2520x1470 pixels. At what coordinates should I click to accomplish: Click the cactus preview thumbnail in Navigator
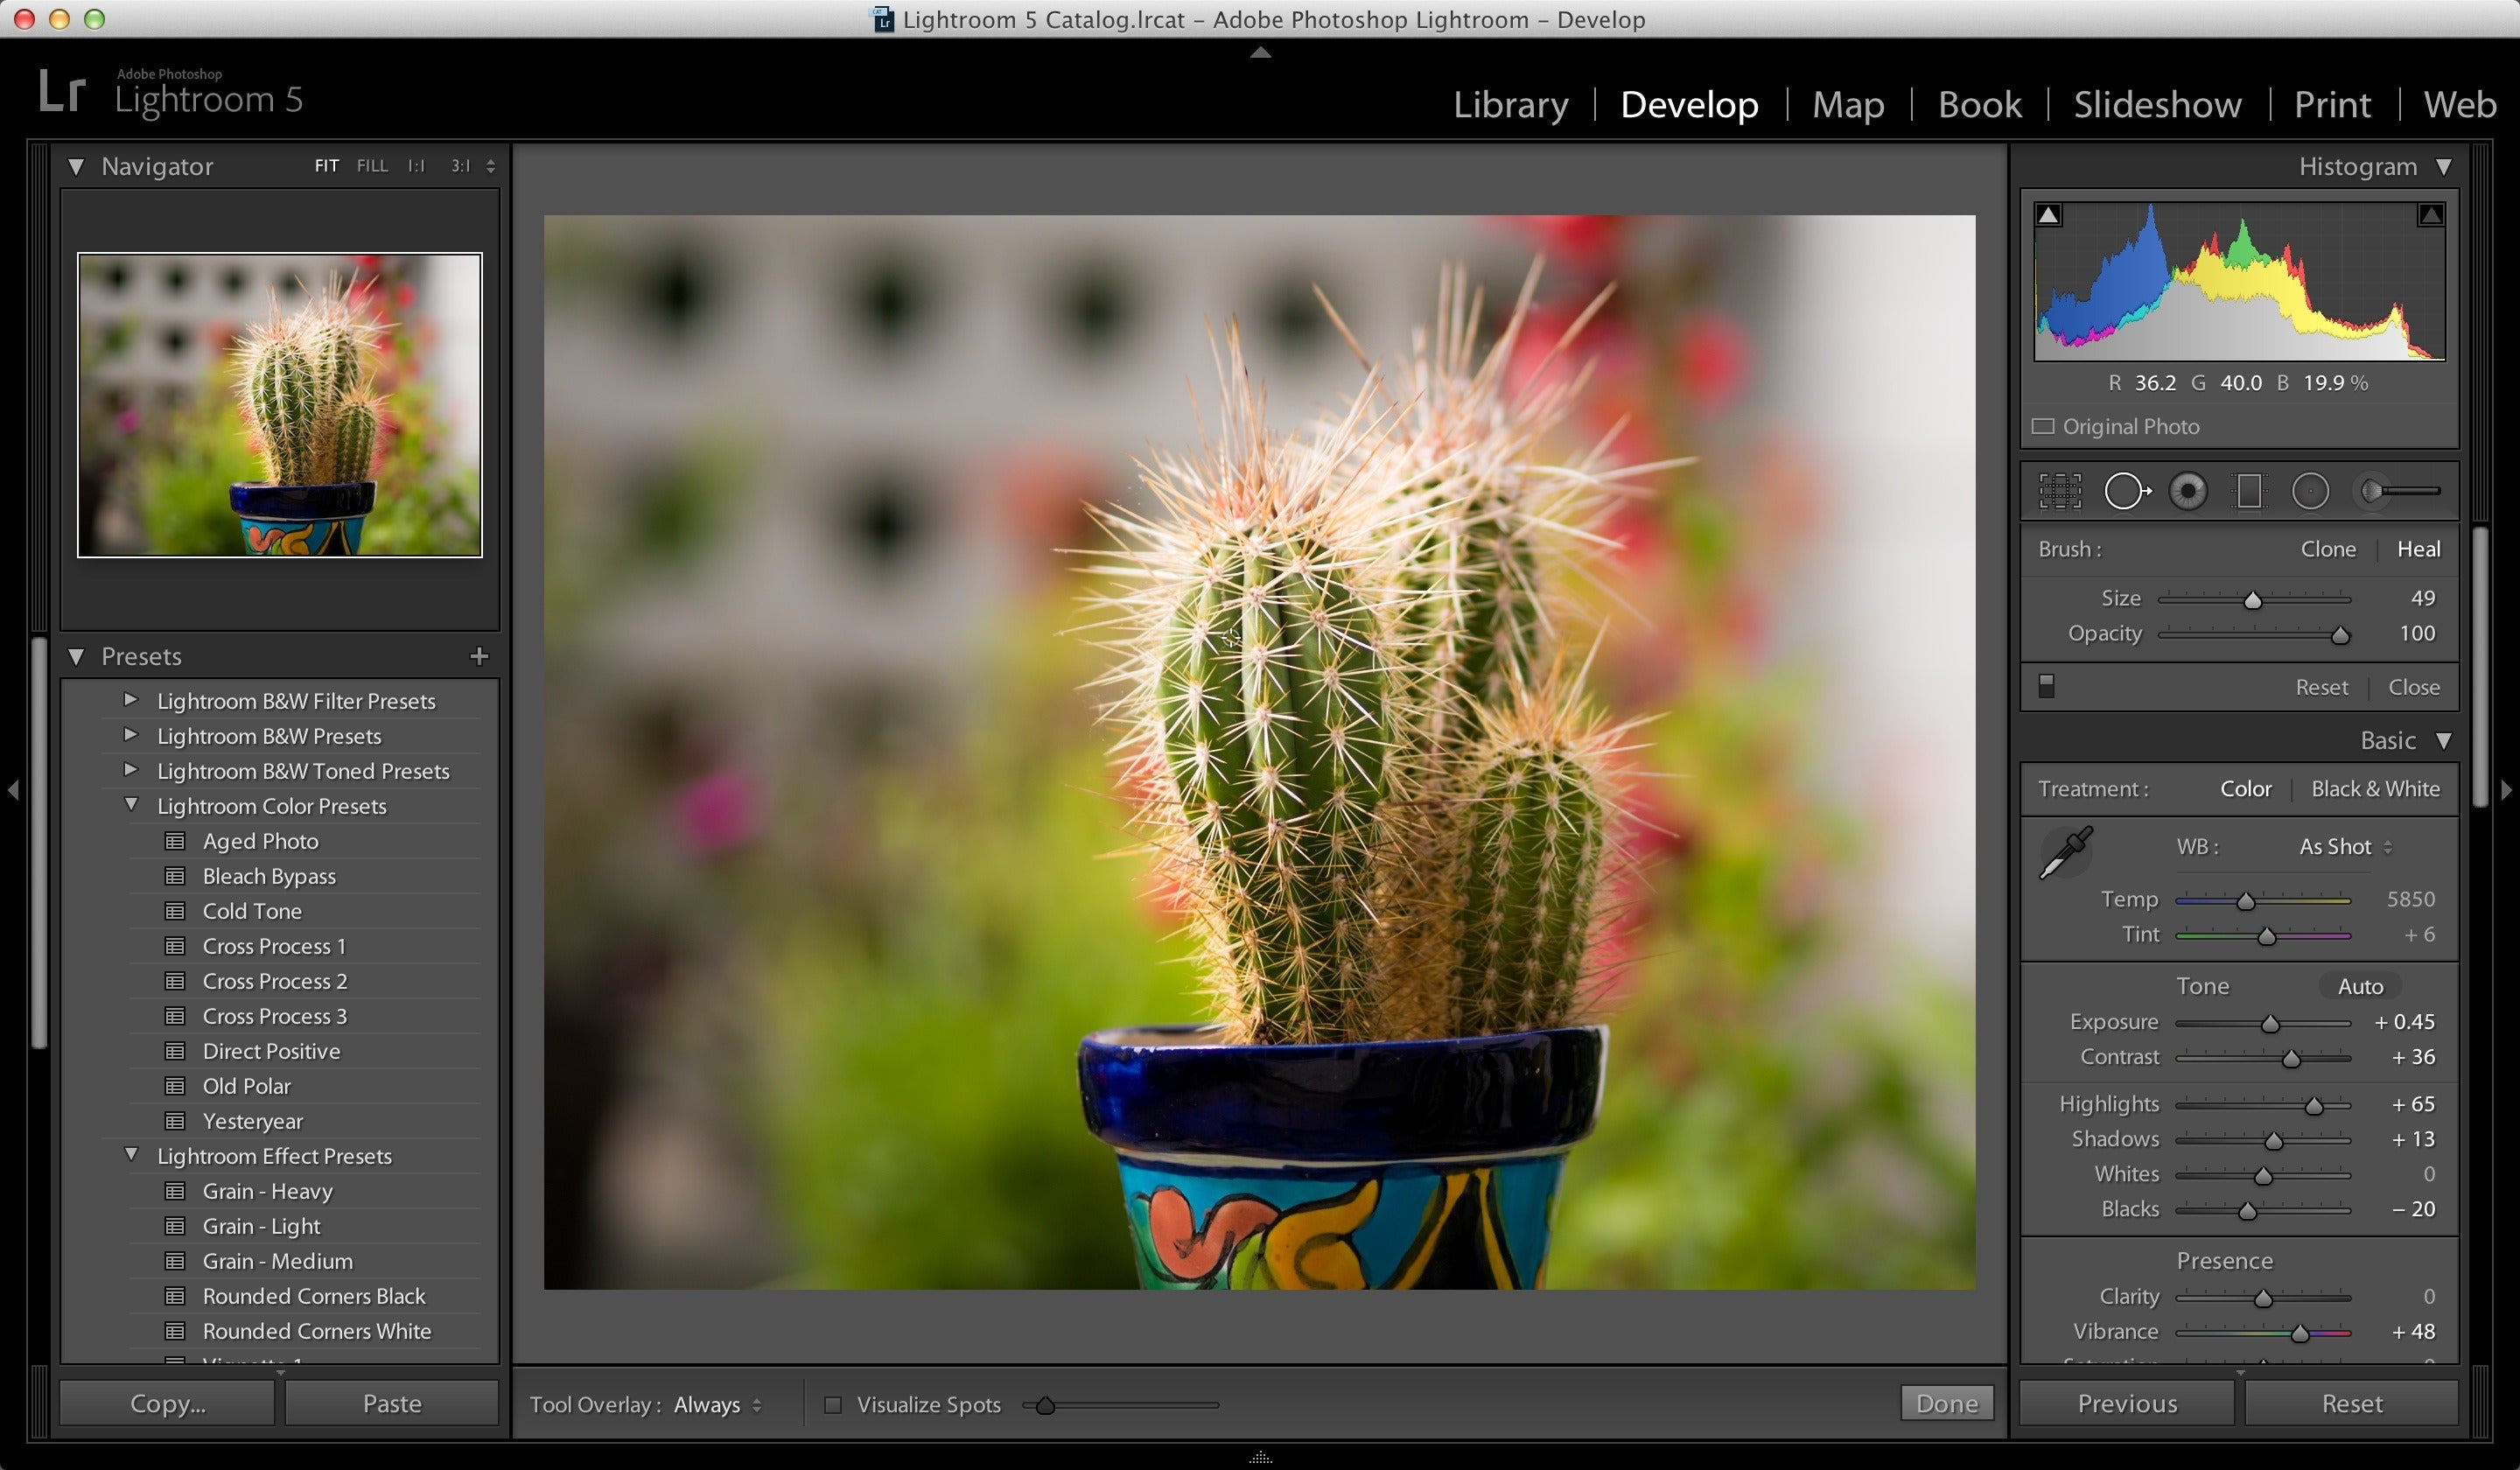[278, 402]
